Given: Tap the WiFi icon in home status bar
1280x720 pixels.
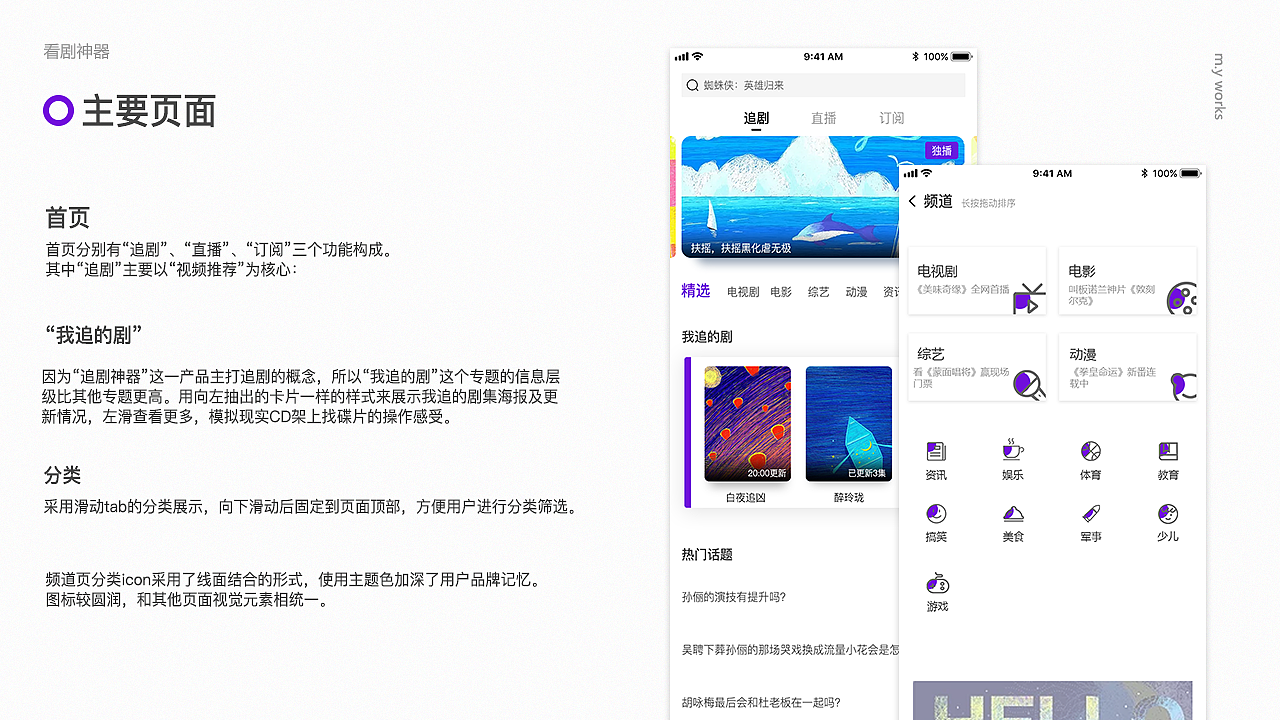Looking at the screenshot, I should [698, 57].
